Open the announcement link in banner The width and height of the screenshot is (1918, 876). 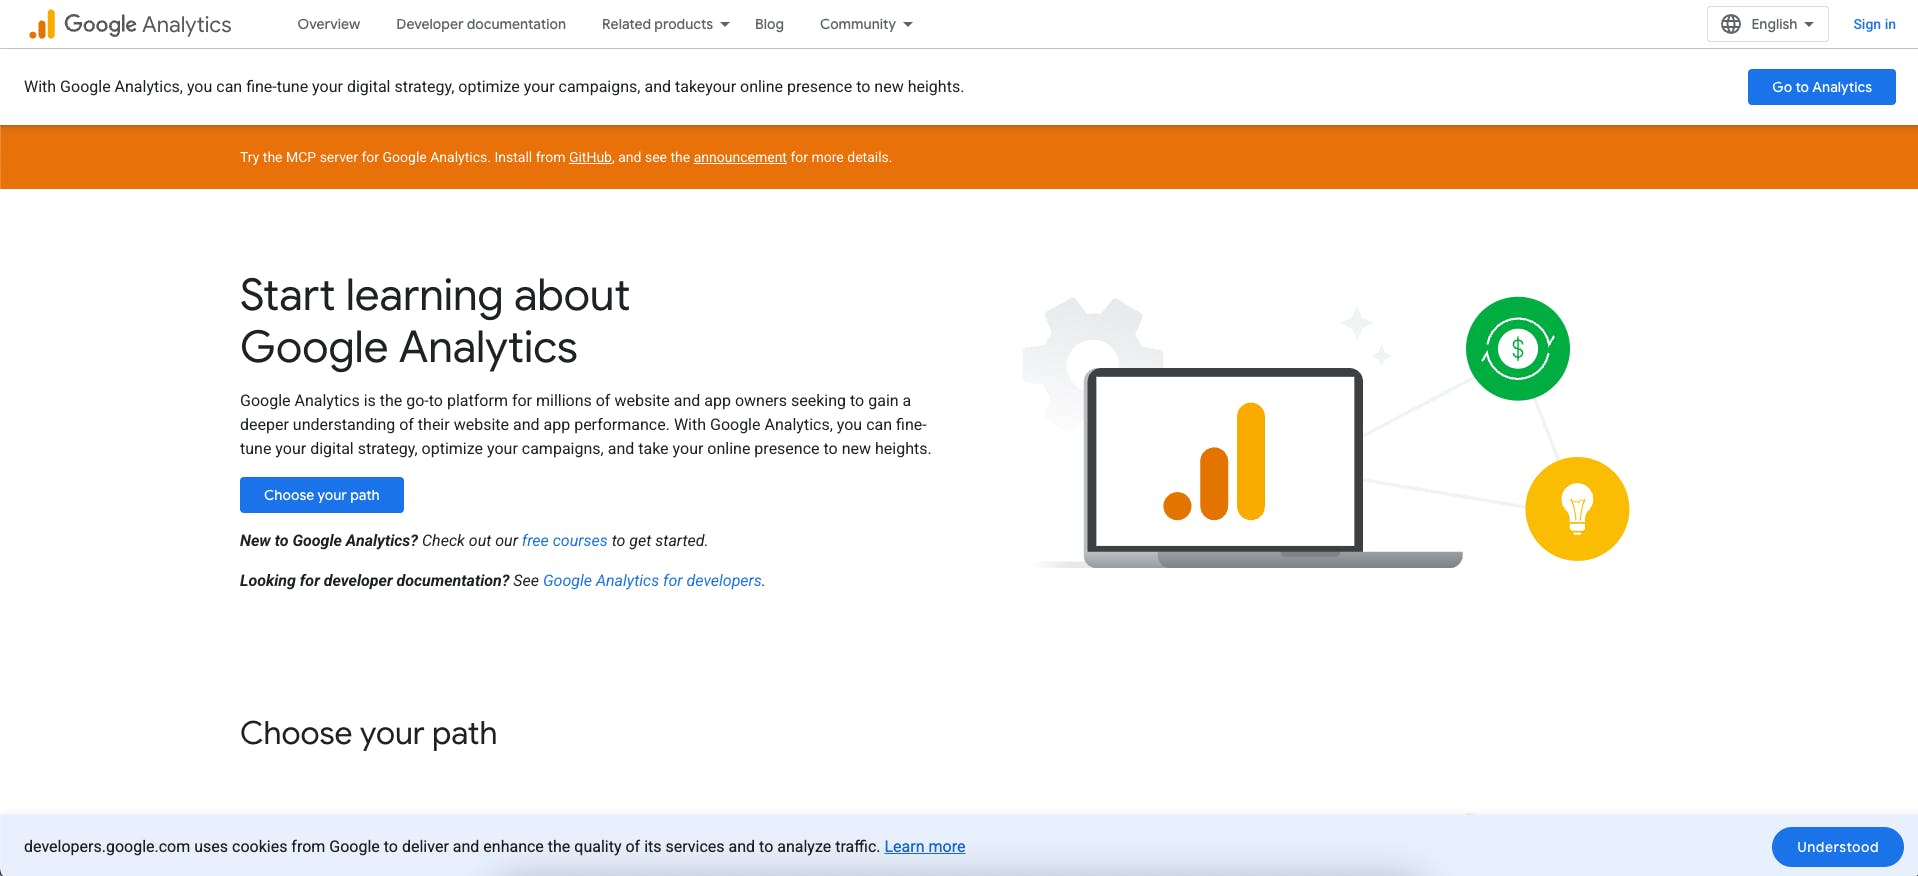740,157
